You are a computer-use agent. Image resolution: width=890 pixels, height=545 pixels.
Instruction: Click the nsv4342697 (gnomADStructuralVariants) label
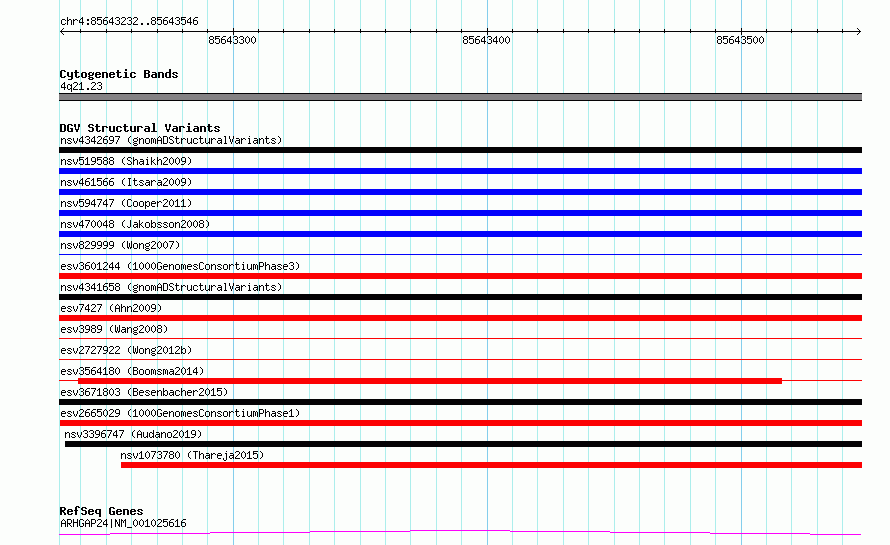(171, 140)
